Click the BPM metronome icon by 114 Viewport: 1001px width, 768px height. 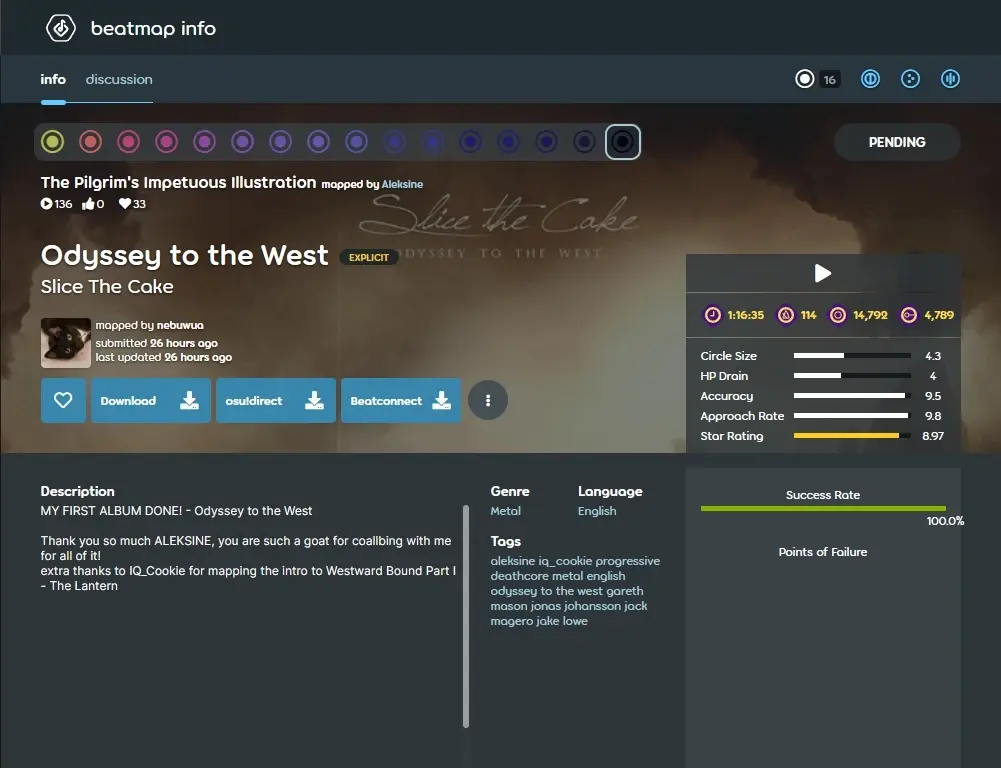785,315
